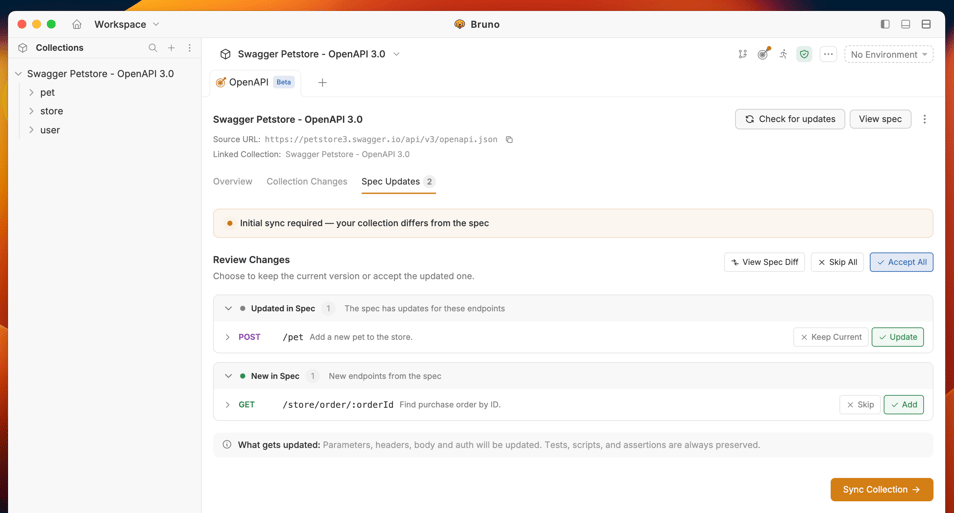
Task: Open the View spec button
Action: (880, 119)
